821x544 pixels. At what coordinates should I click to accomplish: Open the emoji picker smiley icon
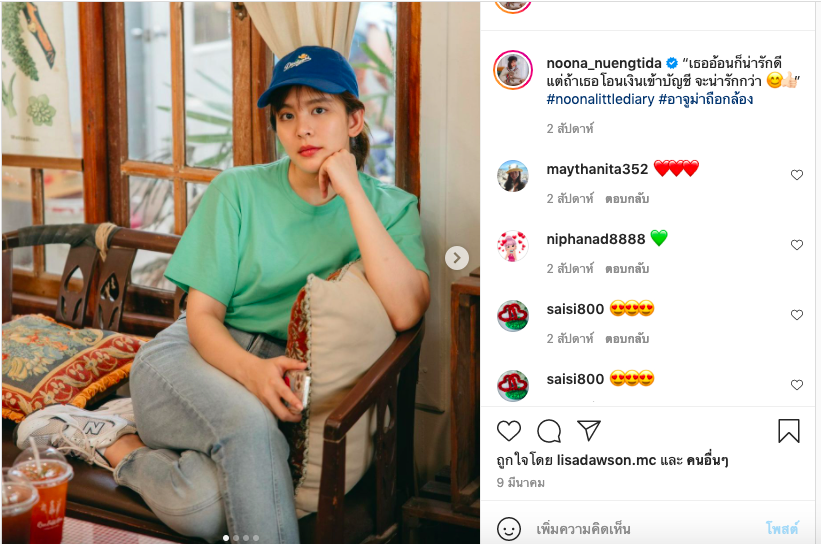coord(509,528)
